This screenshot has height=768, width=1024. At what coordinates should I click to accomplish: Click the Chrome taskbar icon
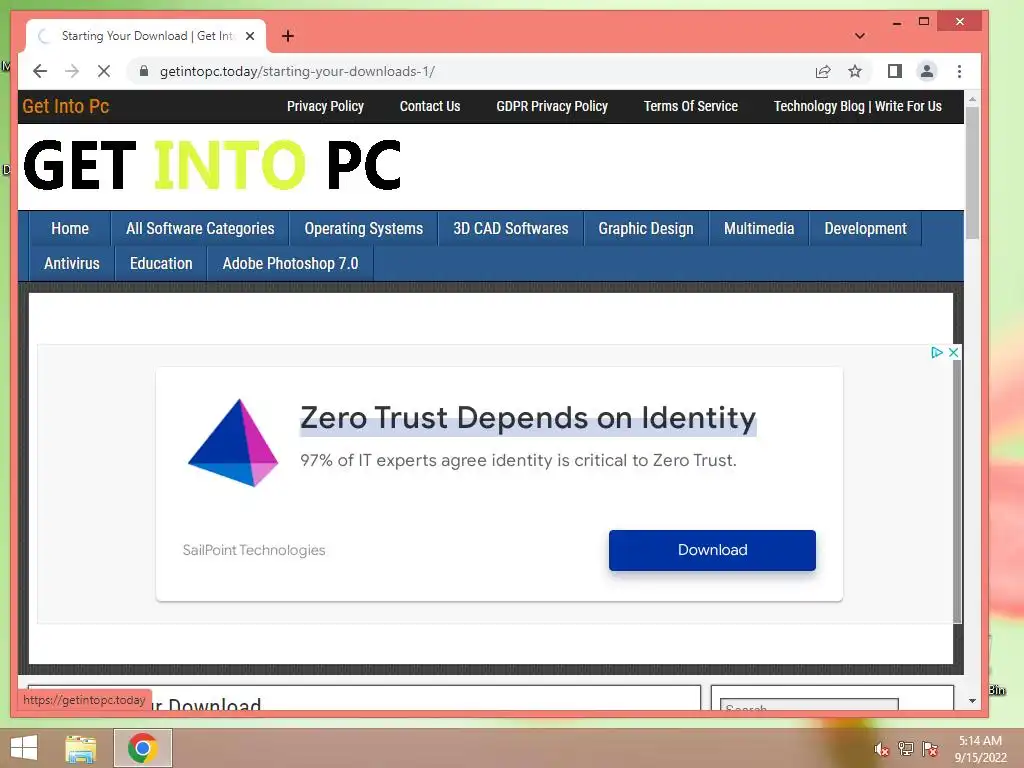pos(142,748)
